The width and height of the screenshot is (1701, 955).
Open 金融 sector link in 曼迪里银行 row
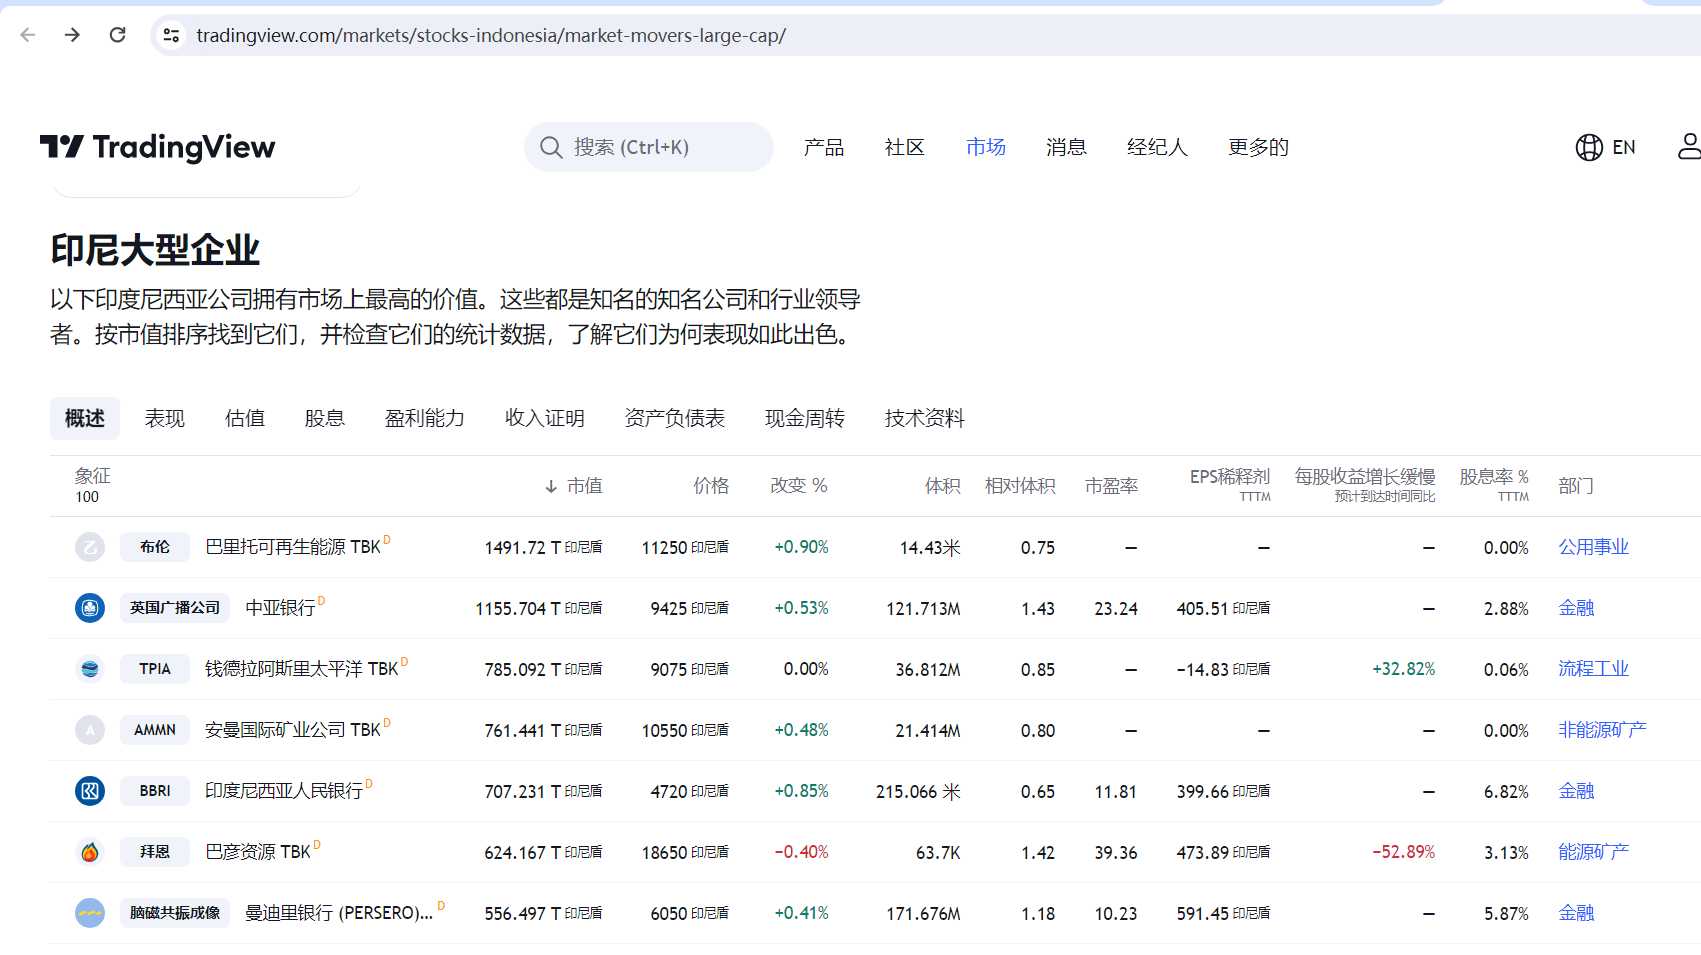pos(1576,913)
